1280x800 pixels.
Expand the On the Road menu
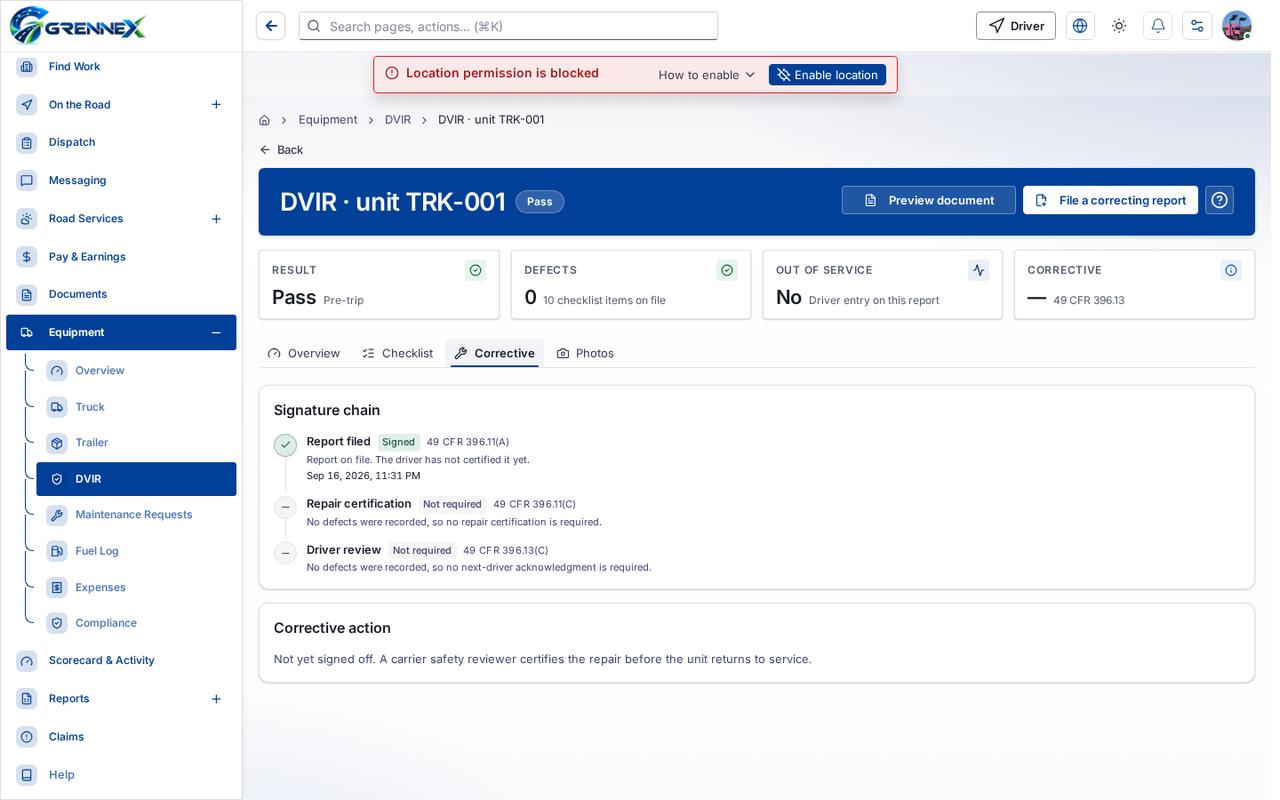pyautogui.click(x=216, y=105)
